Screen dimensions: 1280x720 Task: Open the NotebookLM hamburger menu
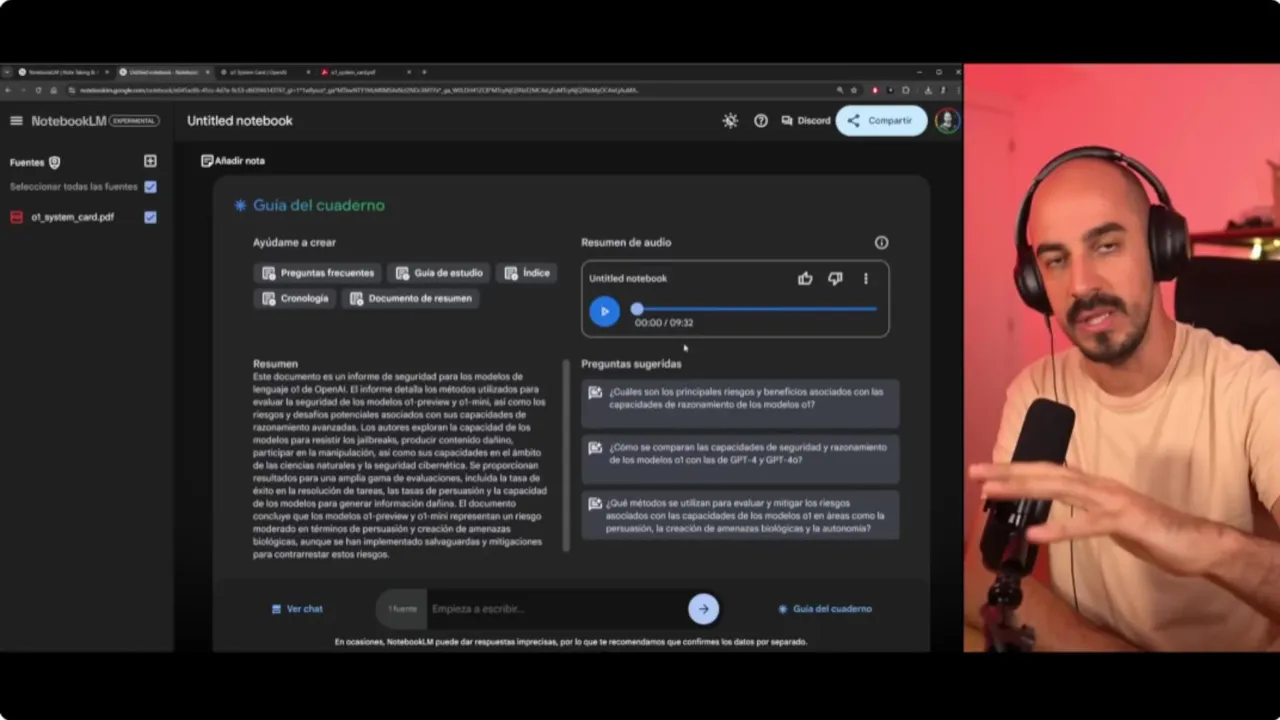16,121
